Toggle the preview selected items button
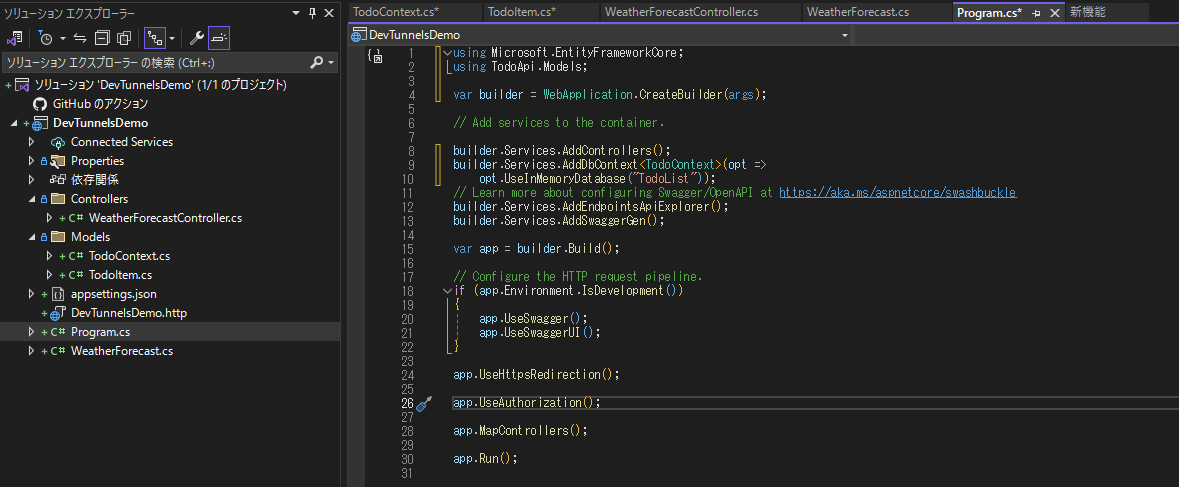The height and width of the screenshot is (487, 1179). (219, 38)
